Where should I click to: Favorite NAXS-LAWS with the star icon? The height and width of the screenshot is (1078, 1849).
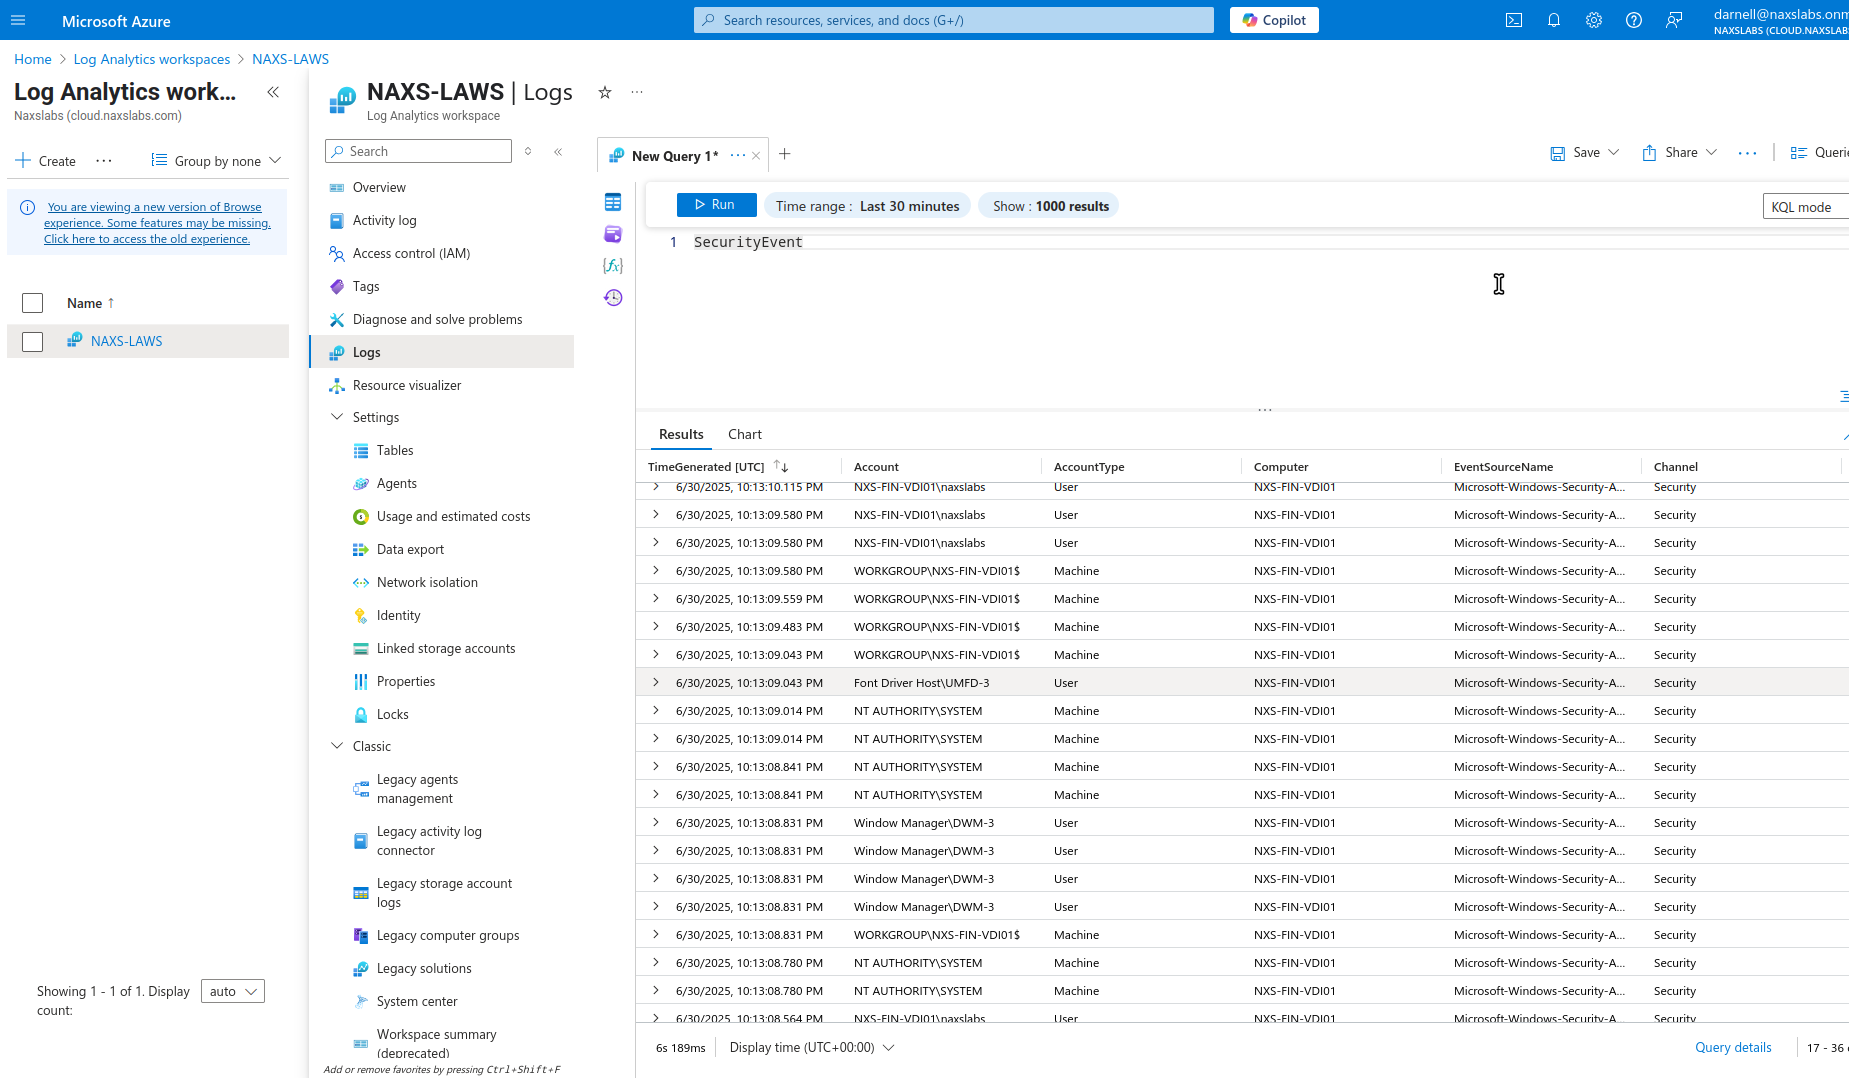pyautogui.click(x=605, y=92)
